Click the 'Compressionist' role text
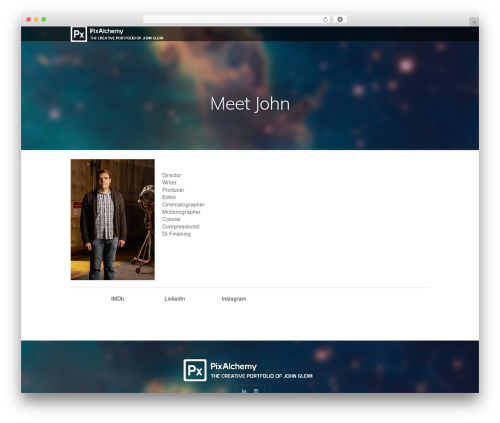The width and height of the screenshot is (500, 423). [x=181, y=226]
